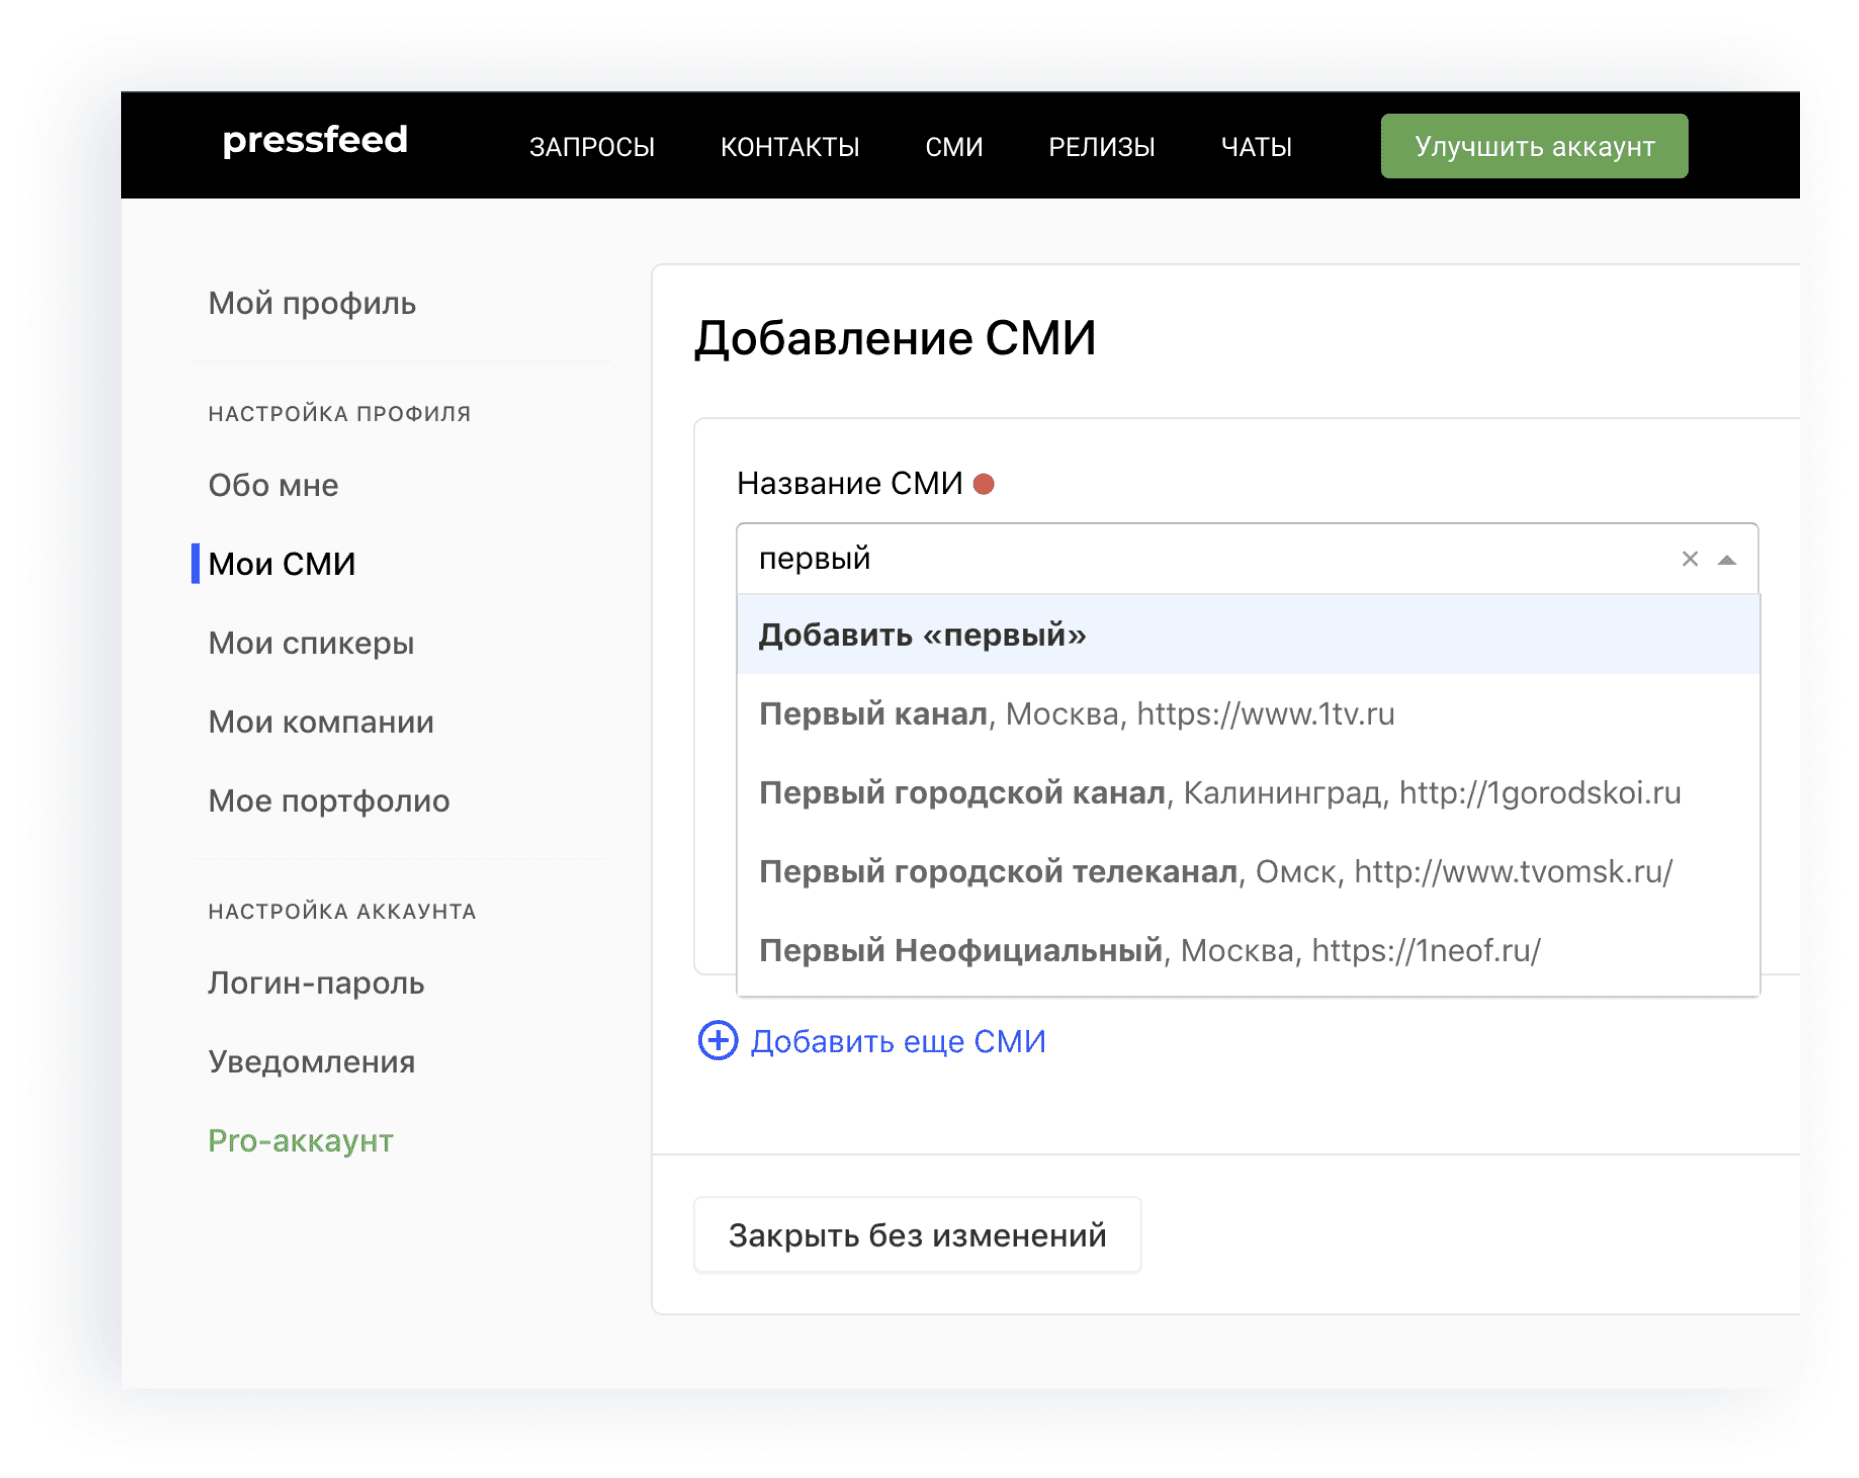Open the СМИ top navigation item
1859x1478 pixels.
pos(954,147)
